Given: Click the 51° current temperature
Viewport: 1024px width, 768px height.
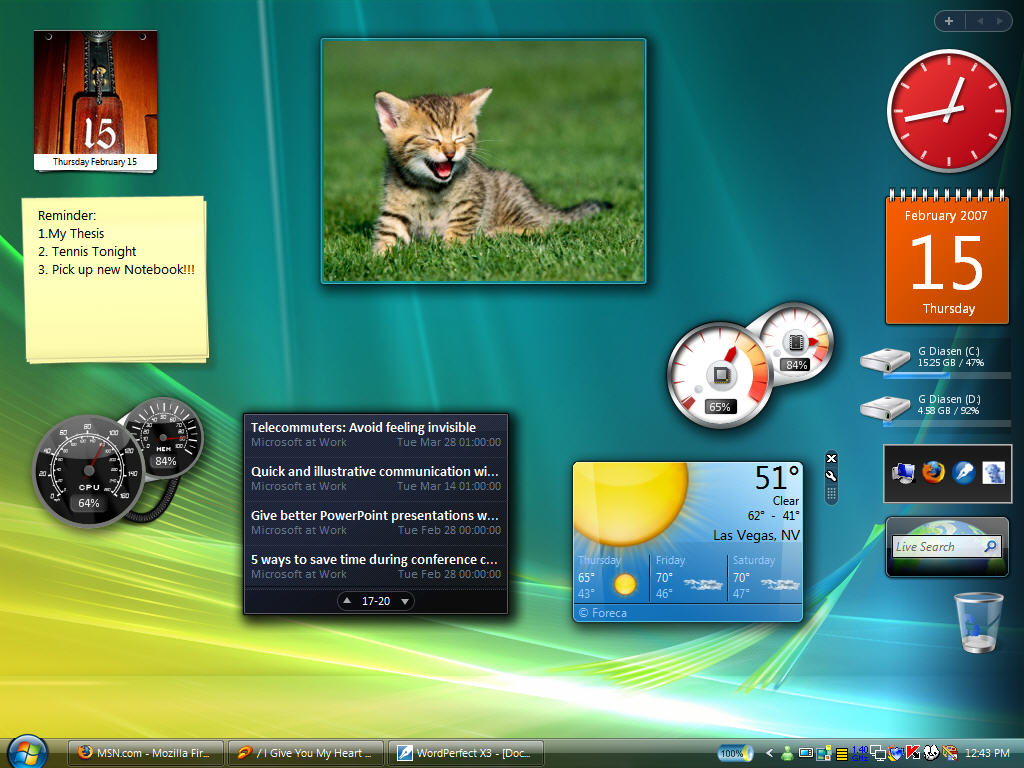Looking at the screenshot, I should coord(777,478).
